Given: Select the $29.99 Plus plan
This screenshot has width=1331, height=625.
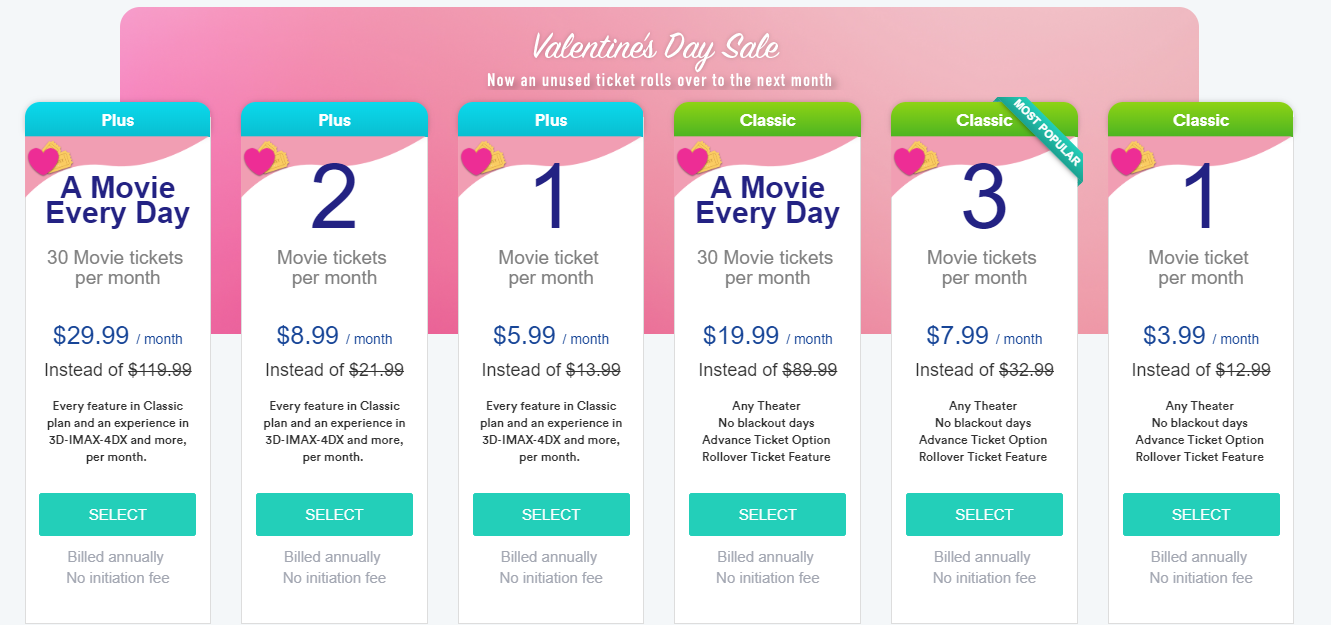Looking at the screenshot, I should [118, 514].
